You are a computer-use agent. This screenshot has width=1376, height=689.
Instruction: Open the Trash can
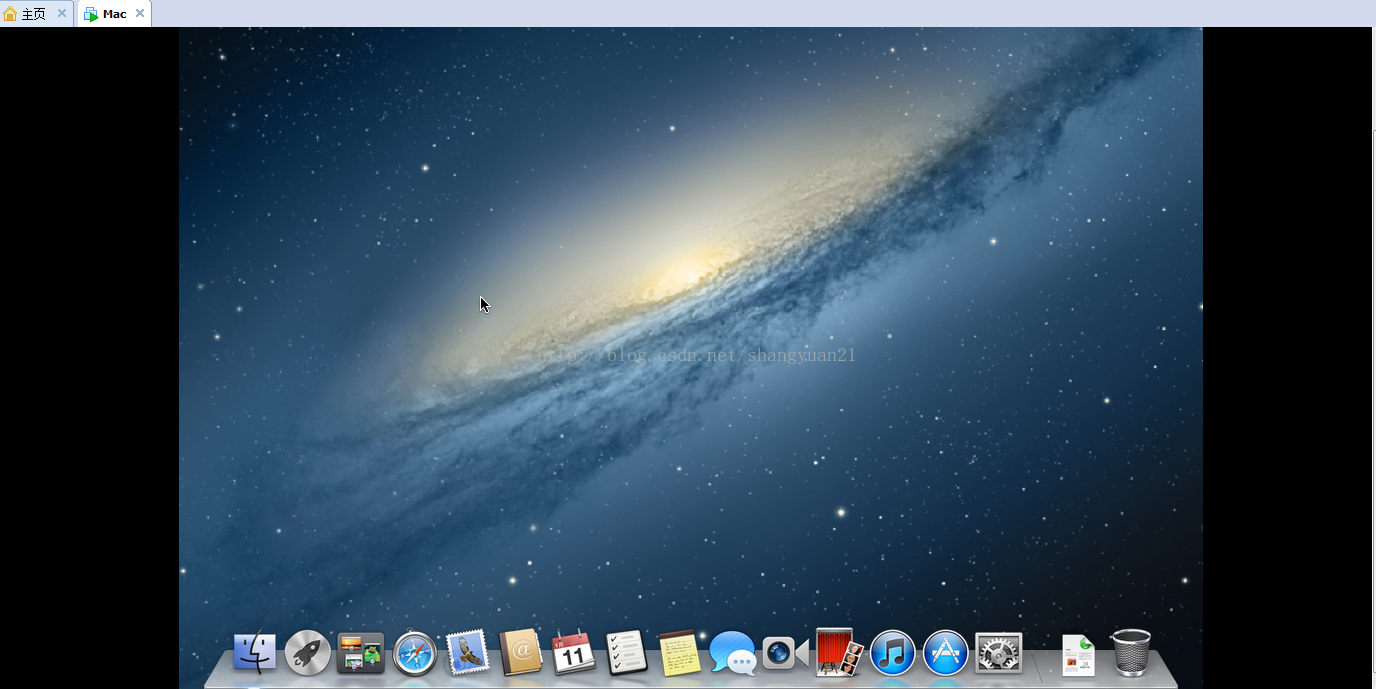1131,653
